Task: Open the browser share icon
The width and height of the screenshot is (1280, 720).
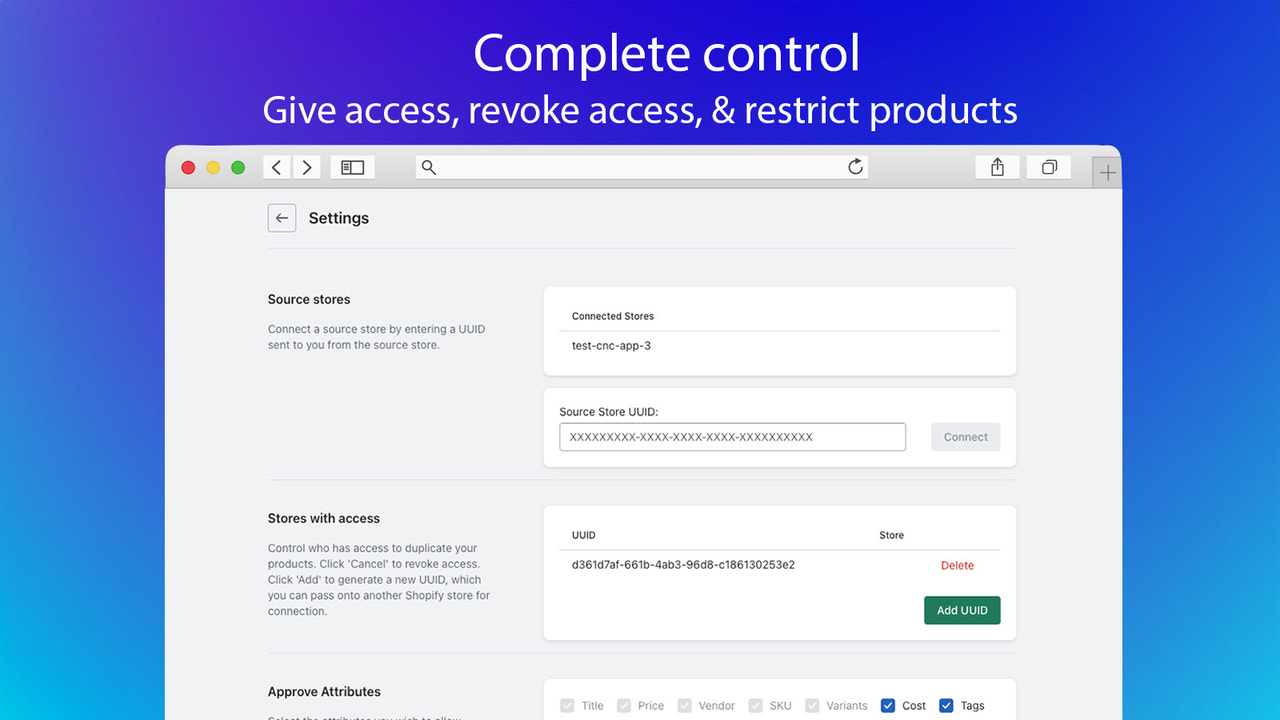Action: pyautogui.click(x=997, y=168)
